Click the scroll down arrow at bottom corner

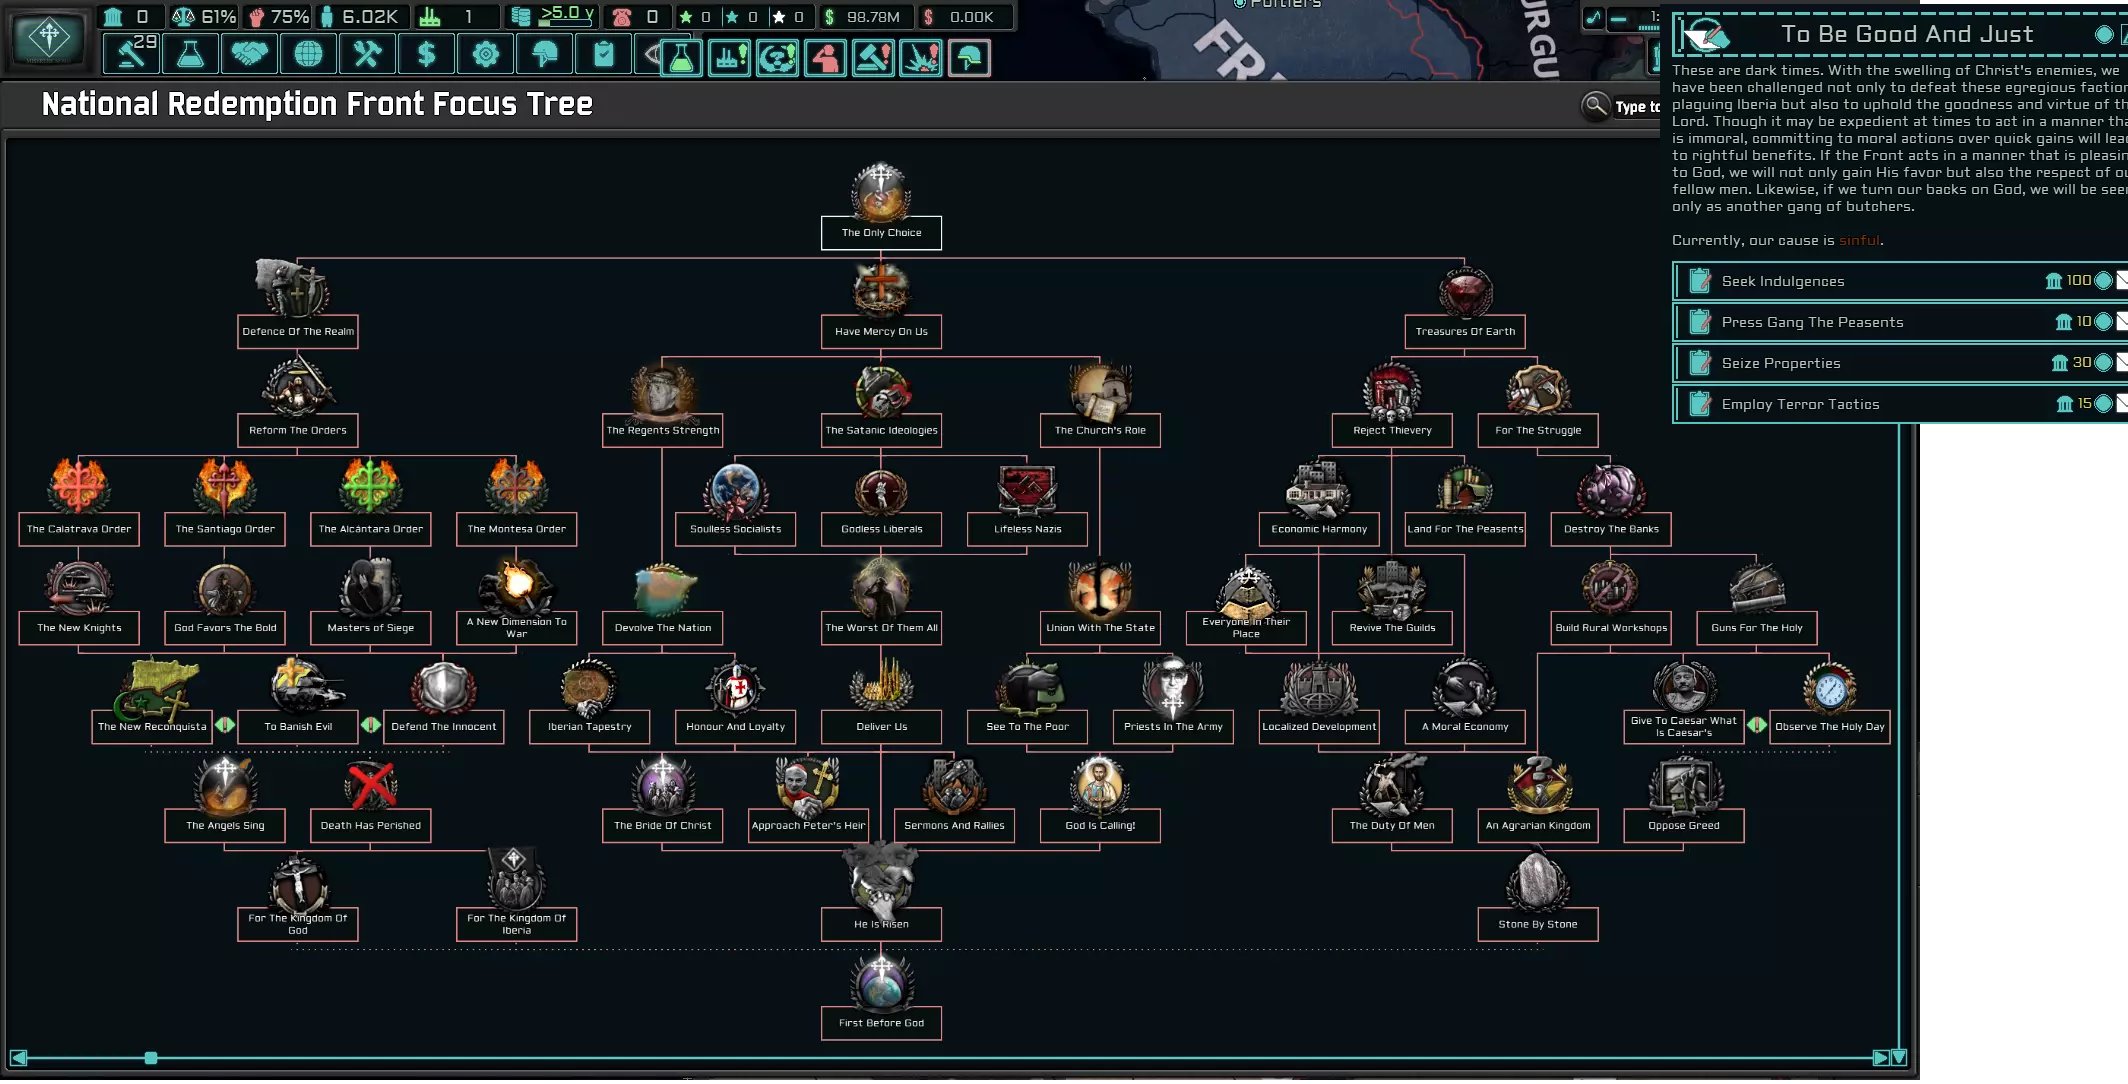pyautogui.click(x=1899, y=1058)
